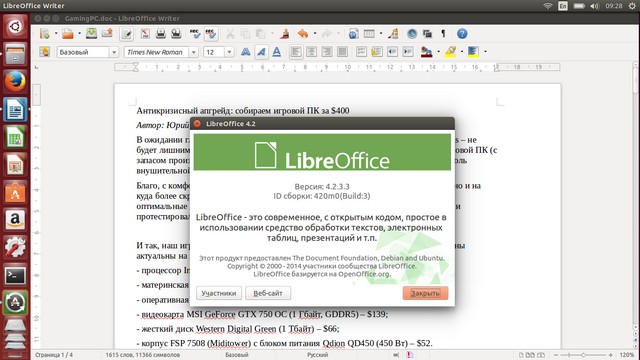Justify the paragraph text
This screenshot has height=360, width=640.
tap(342, 52)
